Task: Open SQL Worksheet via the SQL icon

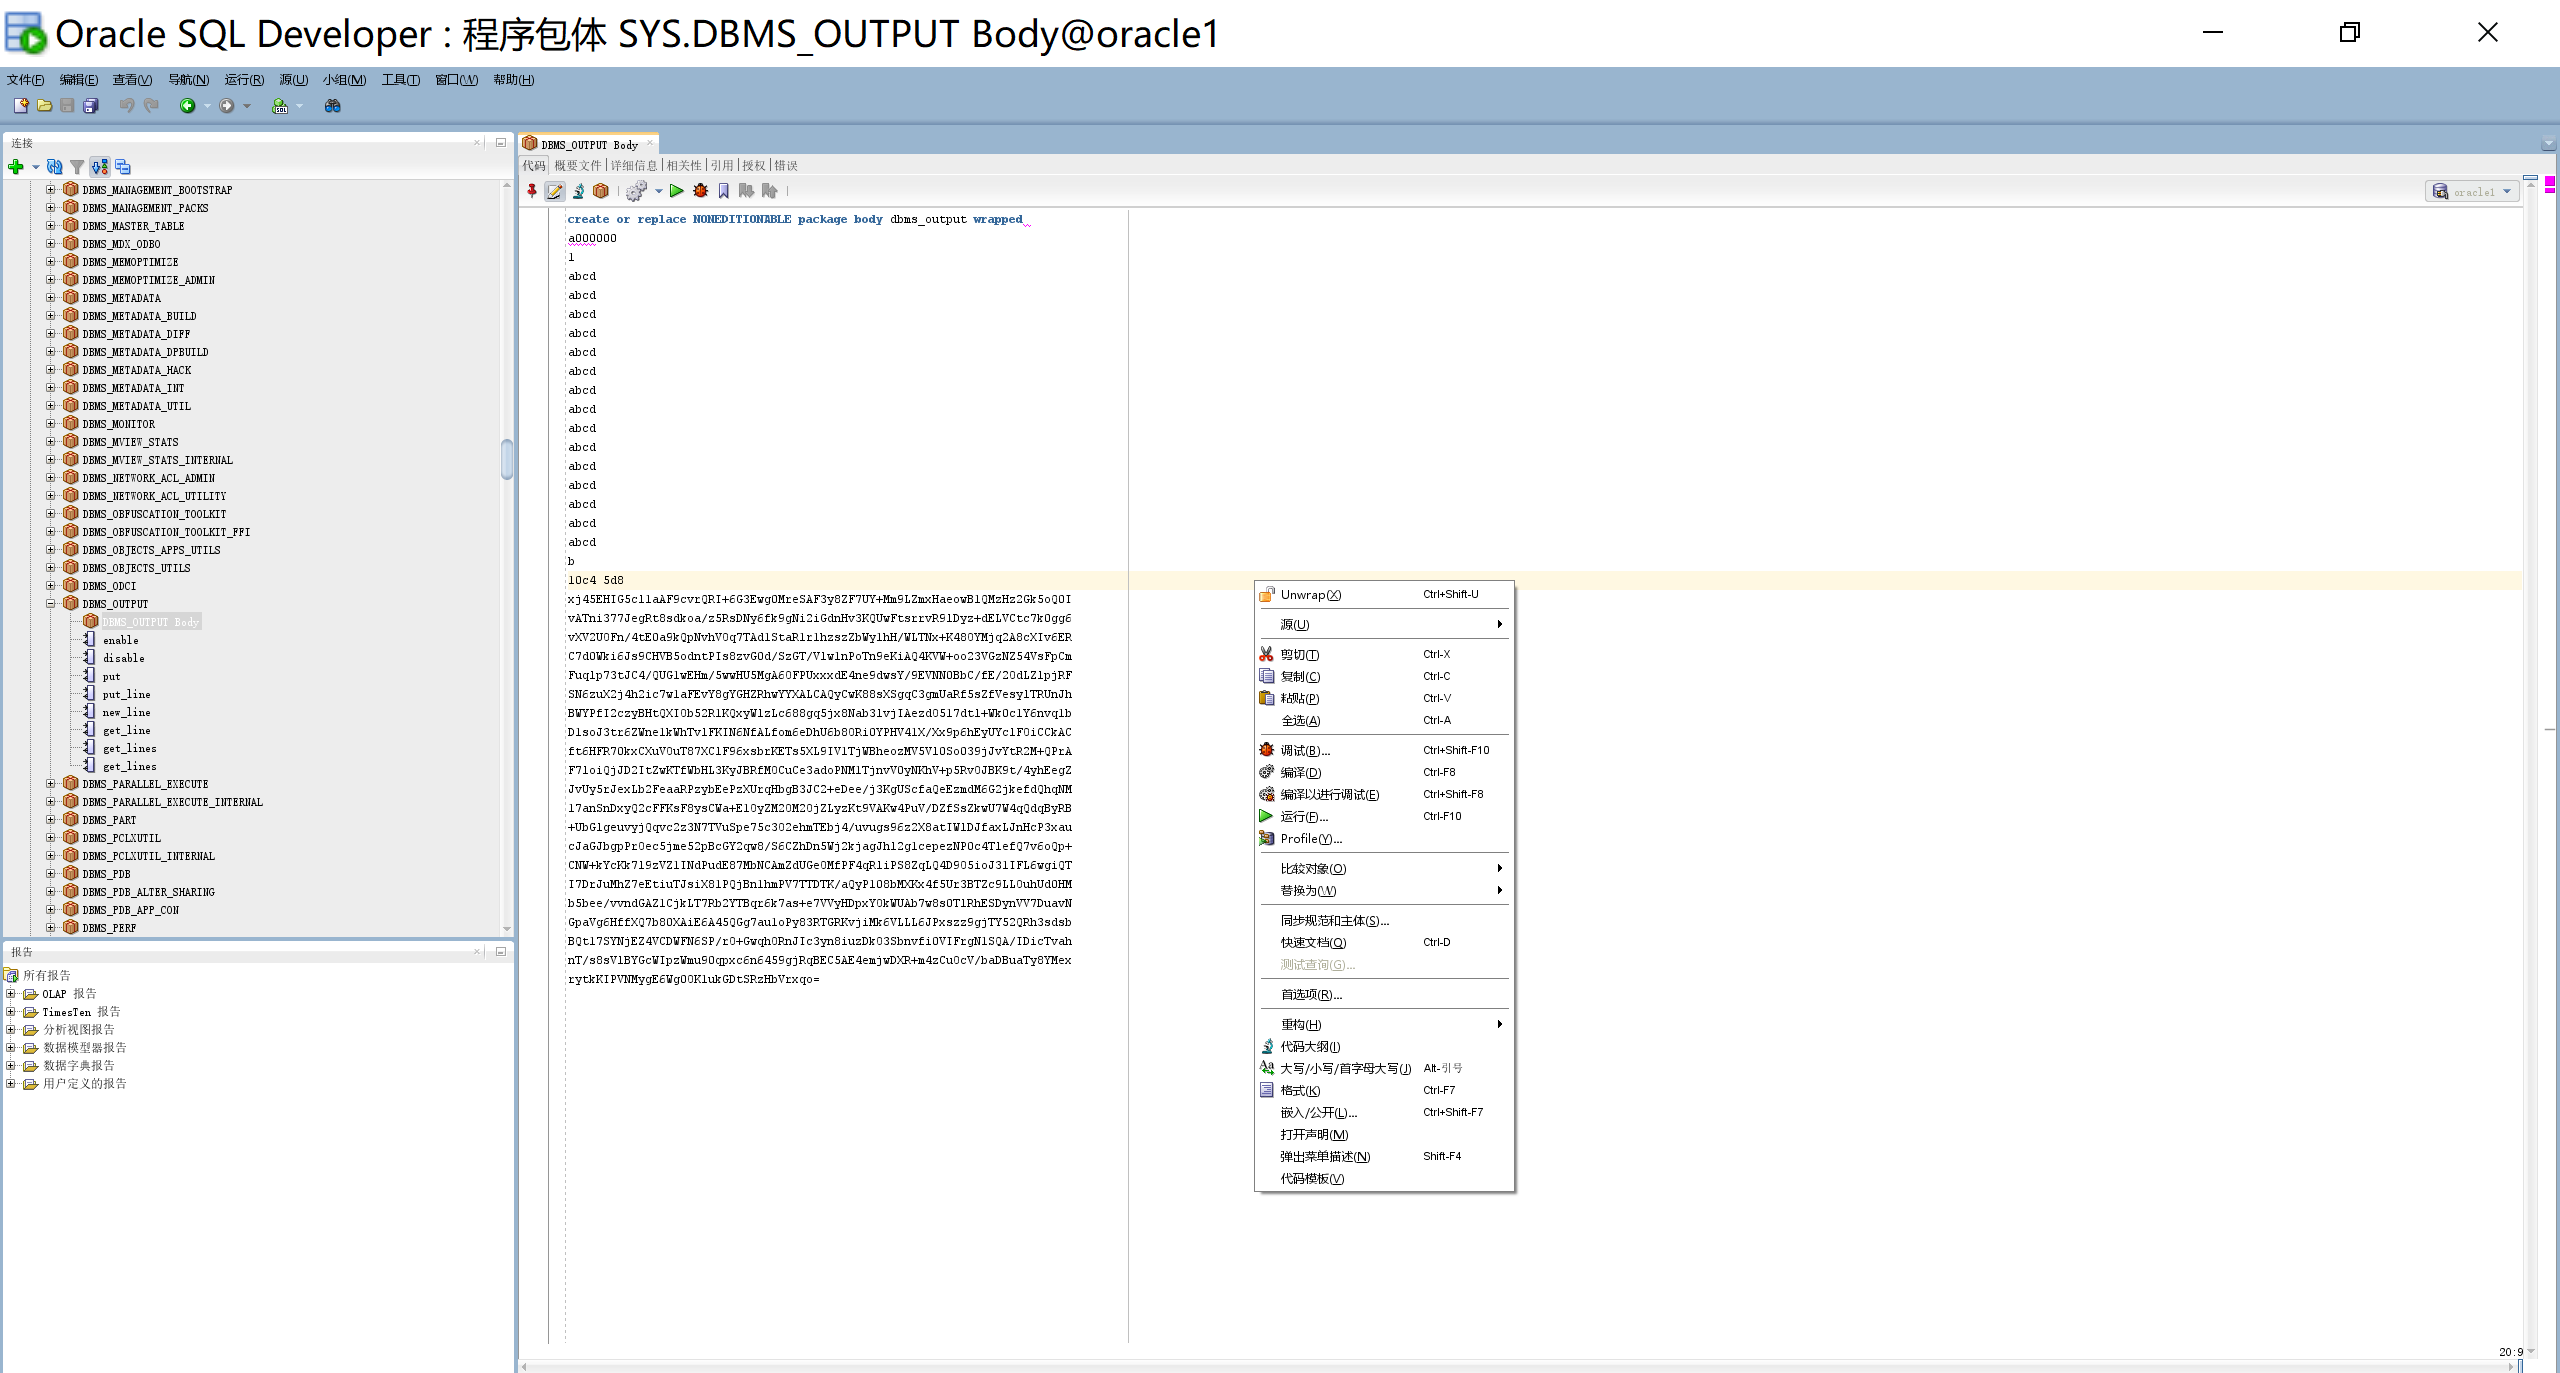Action: (280, 106)
